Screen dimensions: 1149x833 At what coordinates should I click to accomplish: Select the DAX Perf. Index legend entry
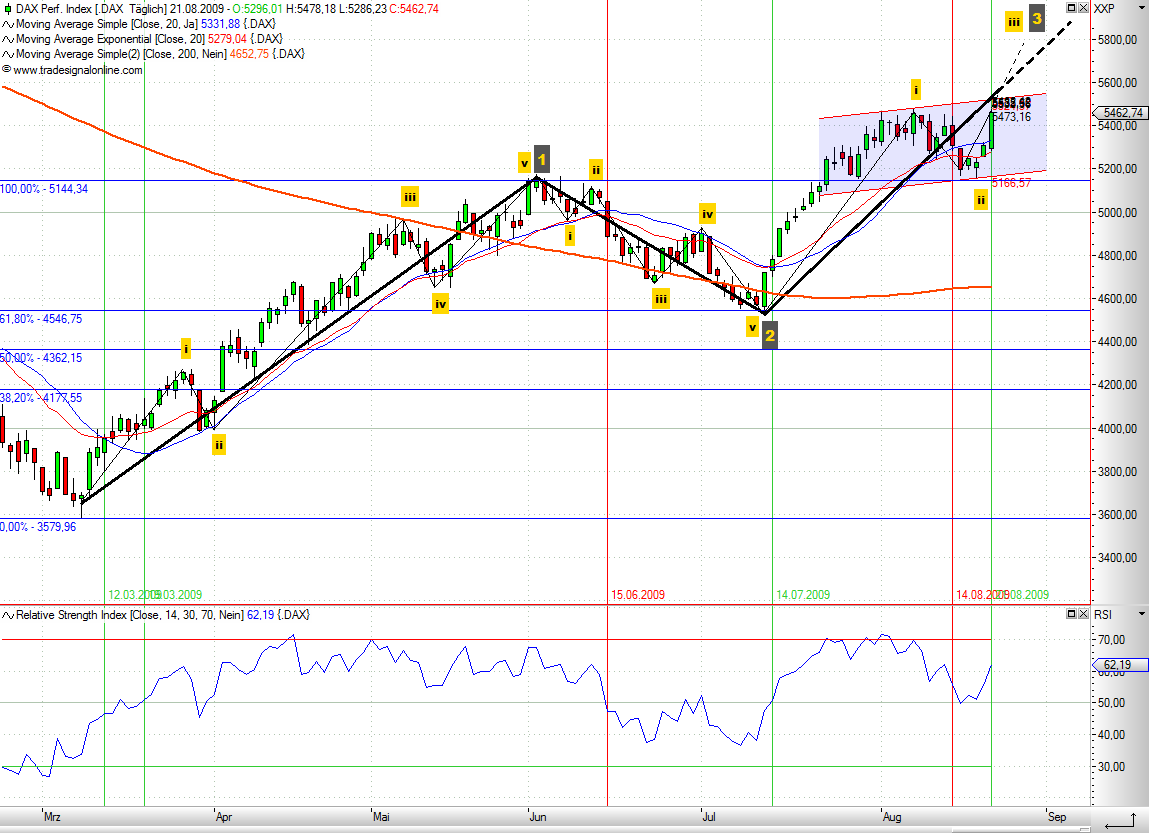[x=227, y=9]
